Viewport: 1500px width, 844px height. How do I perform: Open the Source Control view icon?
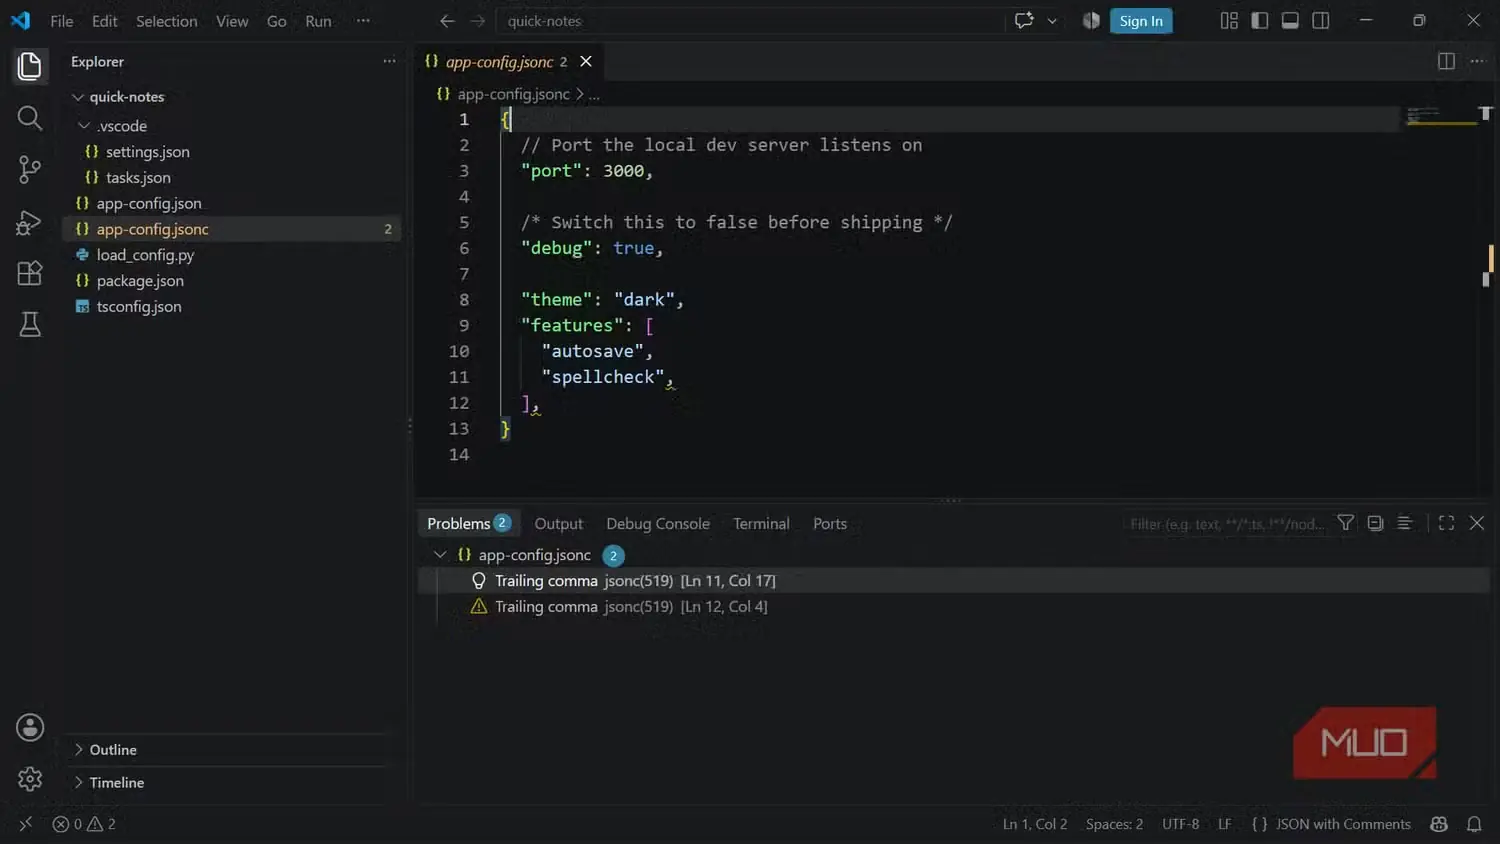point(30,170)
